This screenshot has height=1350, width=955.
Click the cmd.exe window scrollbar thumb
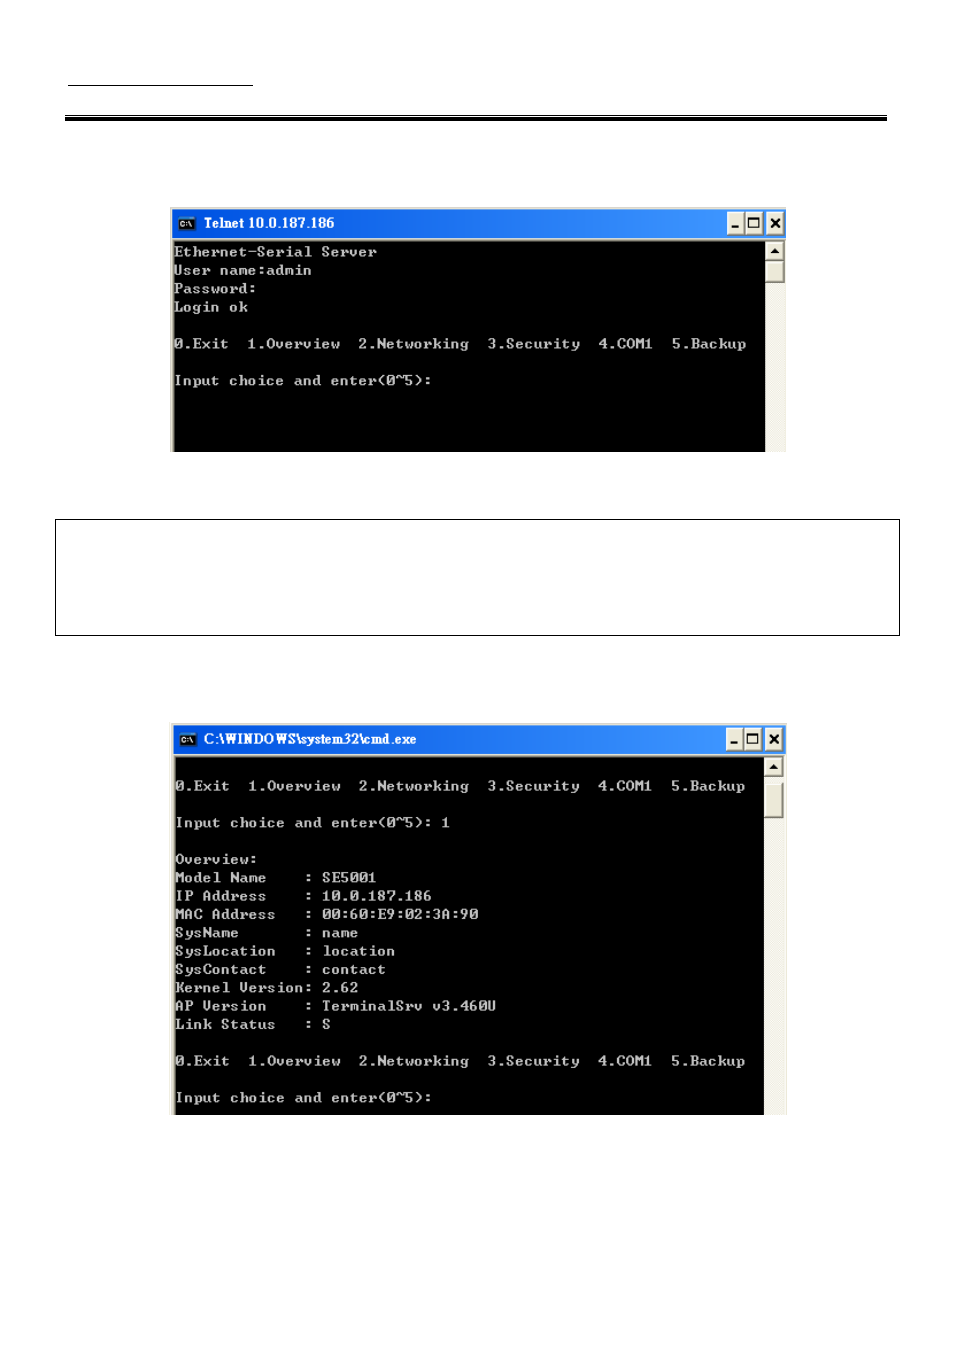point(774,800)
